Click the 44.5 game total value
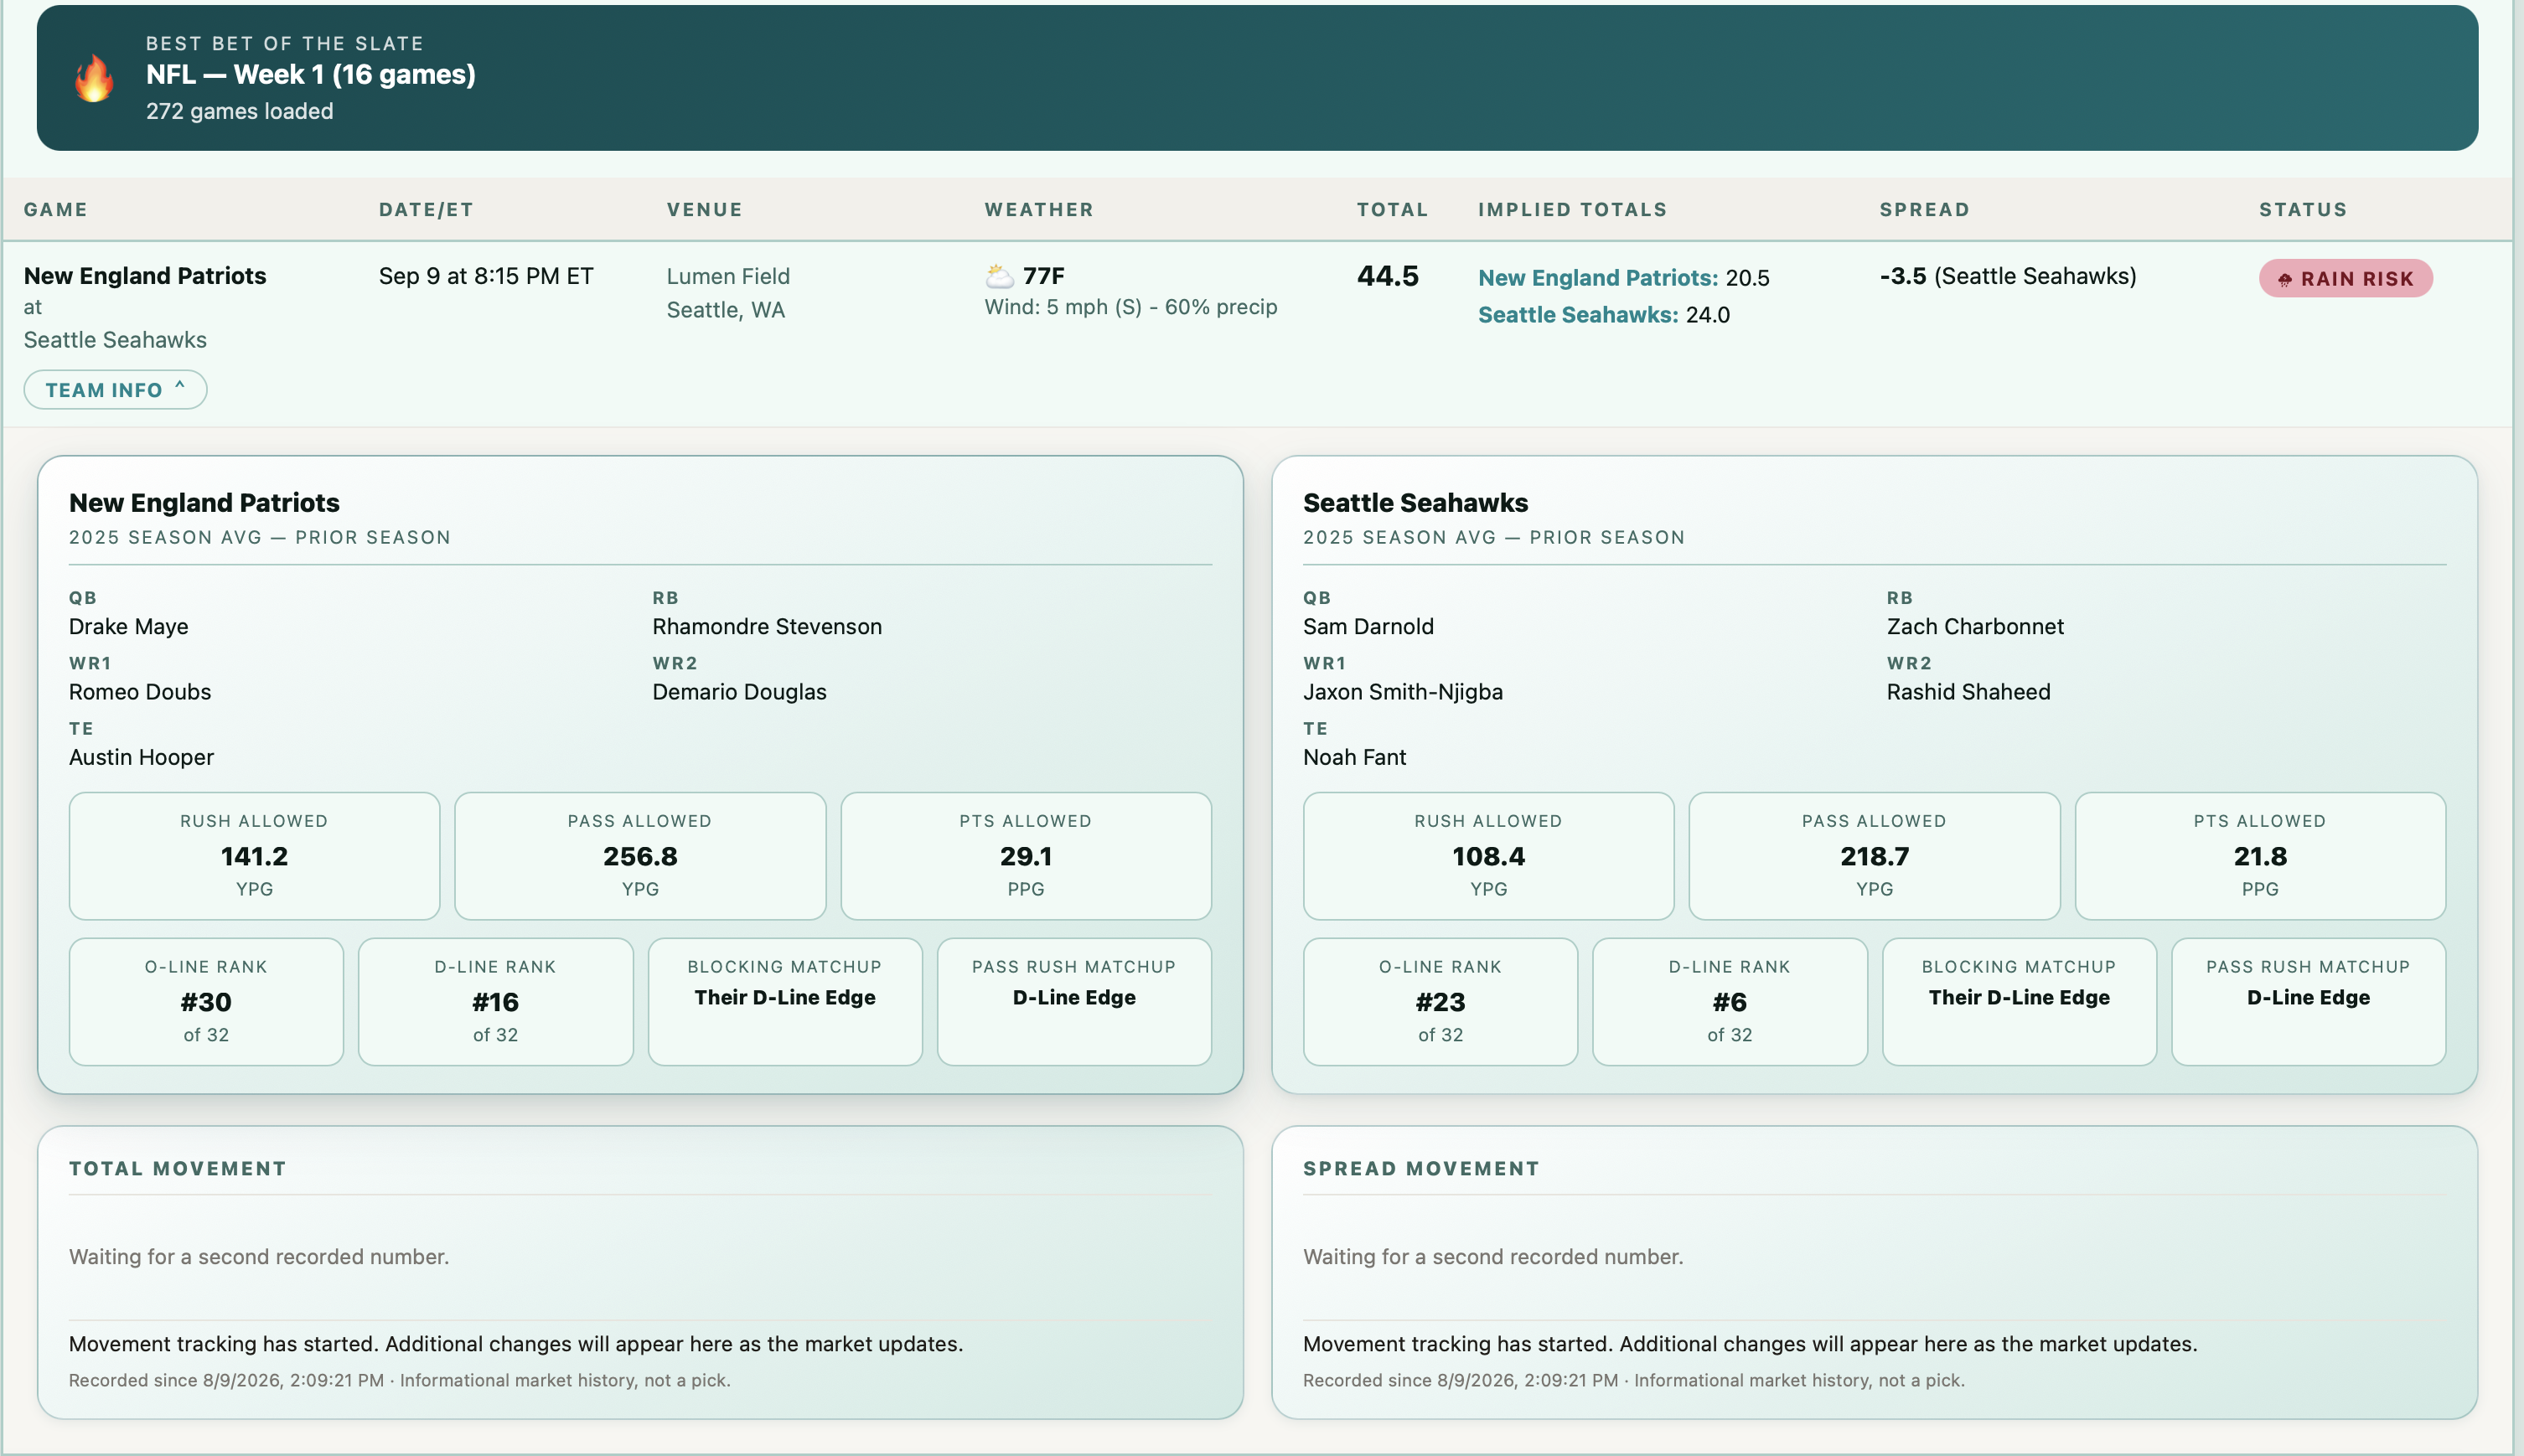This screenshot has height=1456, width=2524. pyautogui.click(x=1387, y=276)
